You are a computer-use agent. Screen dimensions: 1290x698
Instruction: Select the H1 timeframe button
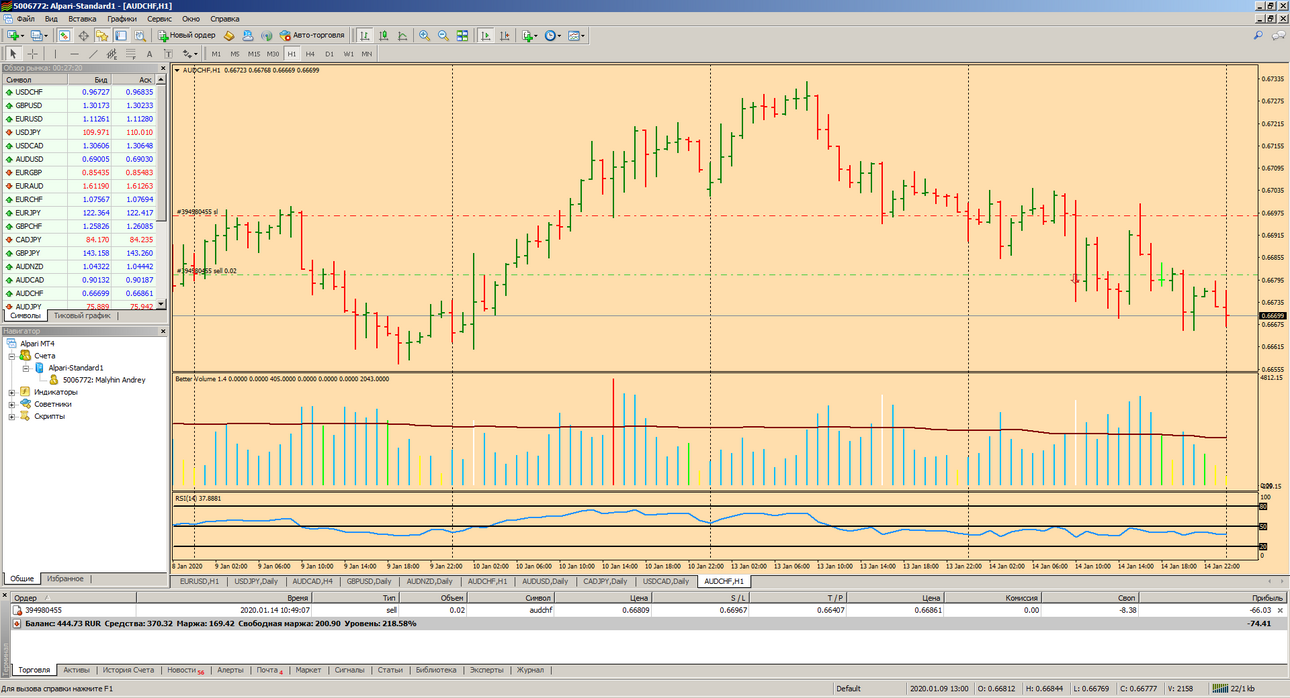[x=292, y=53]
